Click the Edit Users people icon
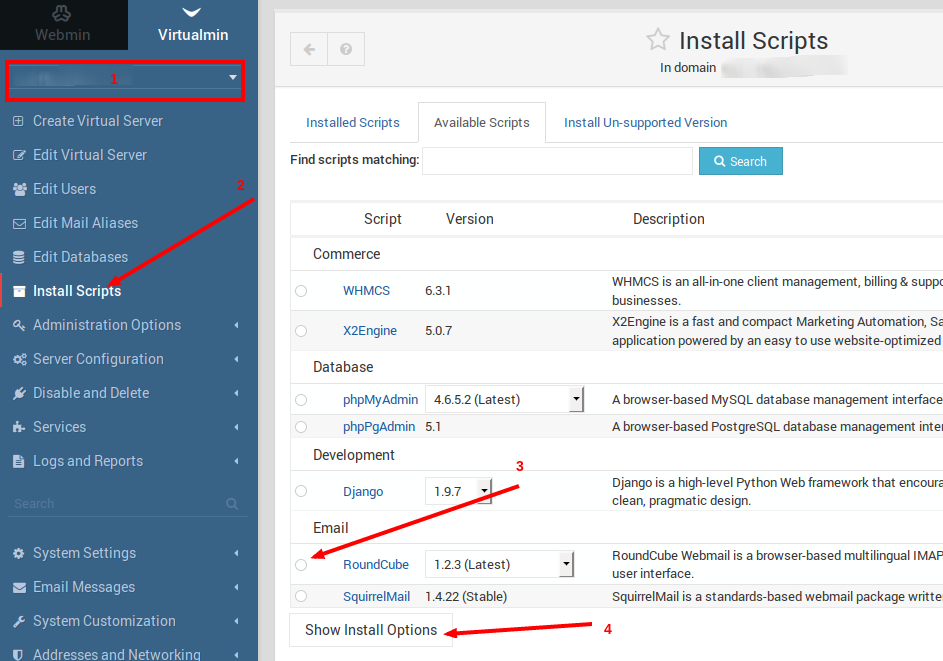This screenshot has height=661, width=943. point(20,189)
